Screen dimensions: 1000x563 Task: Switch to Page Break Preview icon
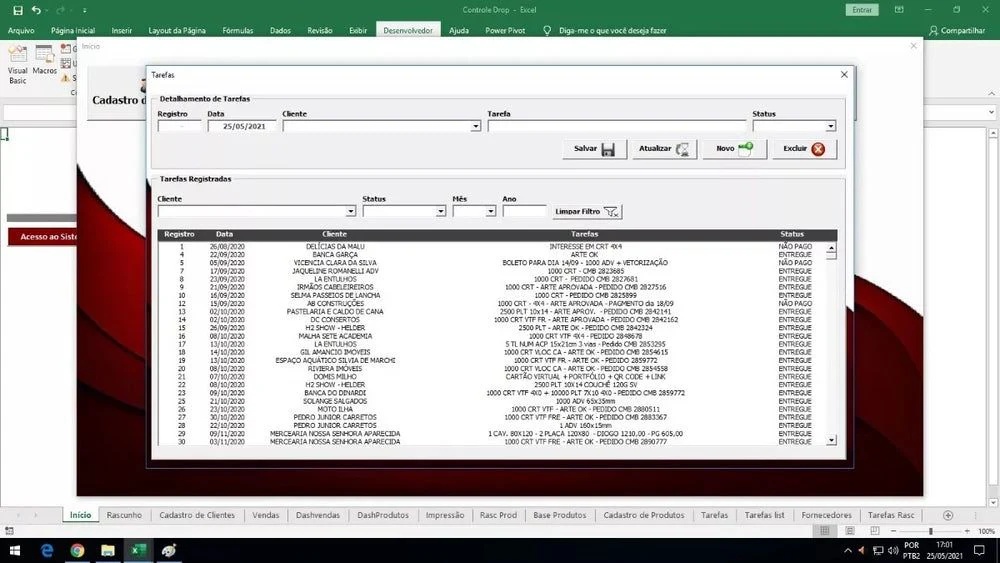[x=875, y=530]
